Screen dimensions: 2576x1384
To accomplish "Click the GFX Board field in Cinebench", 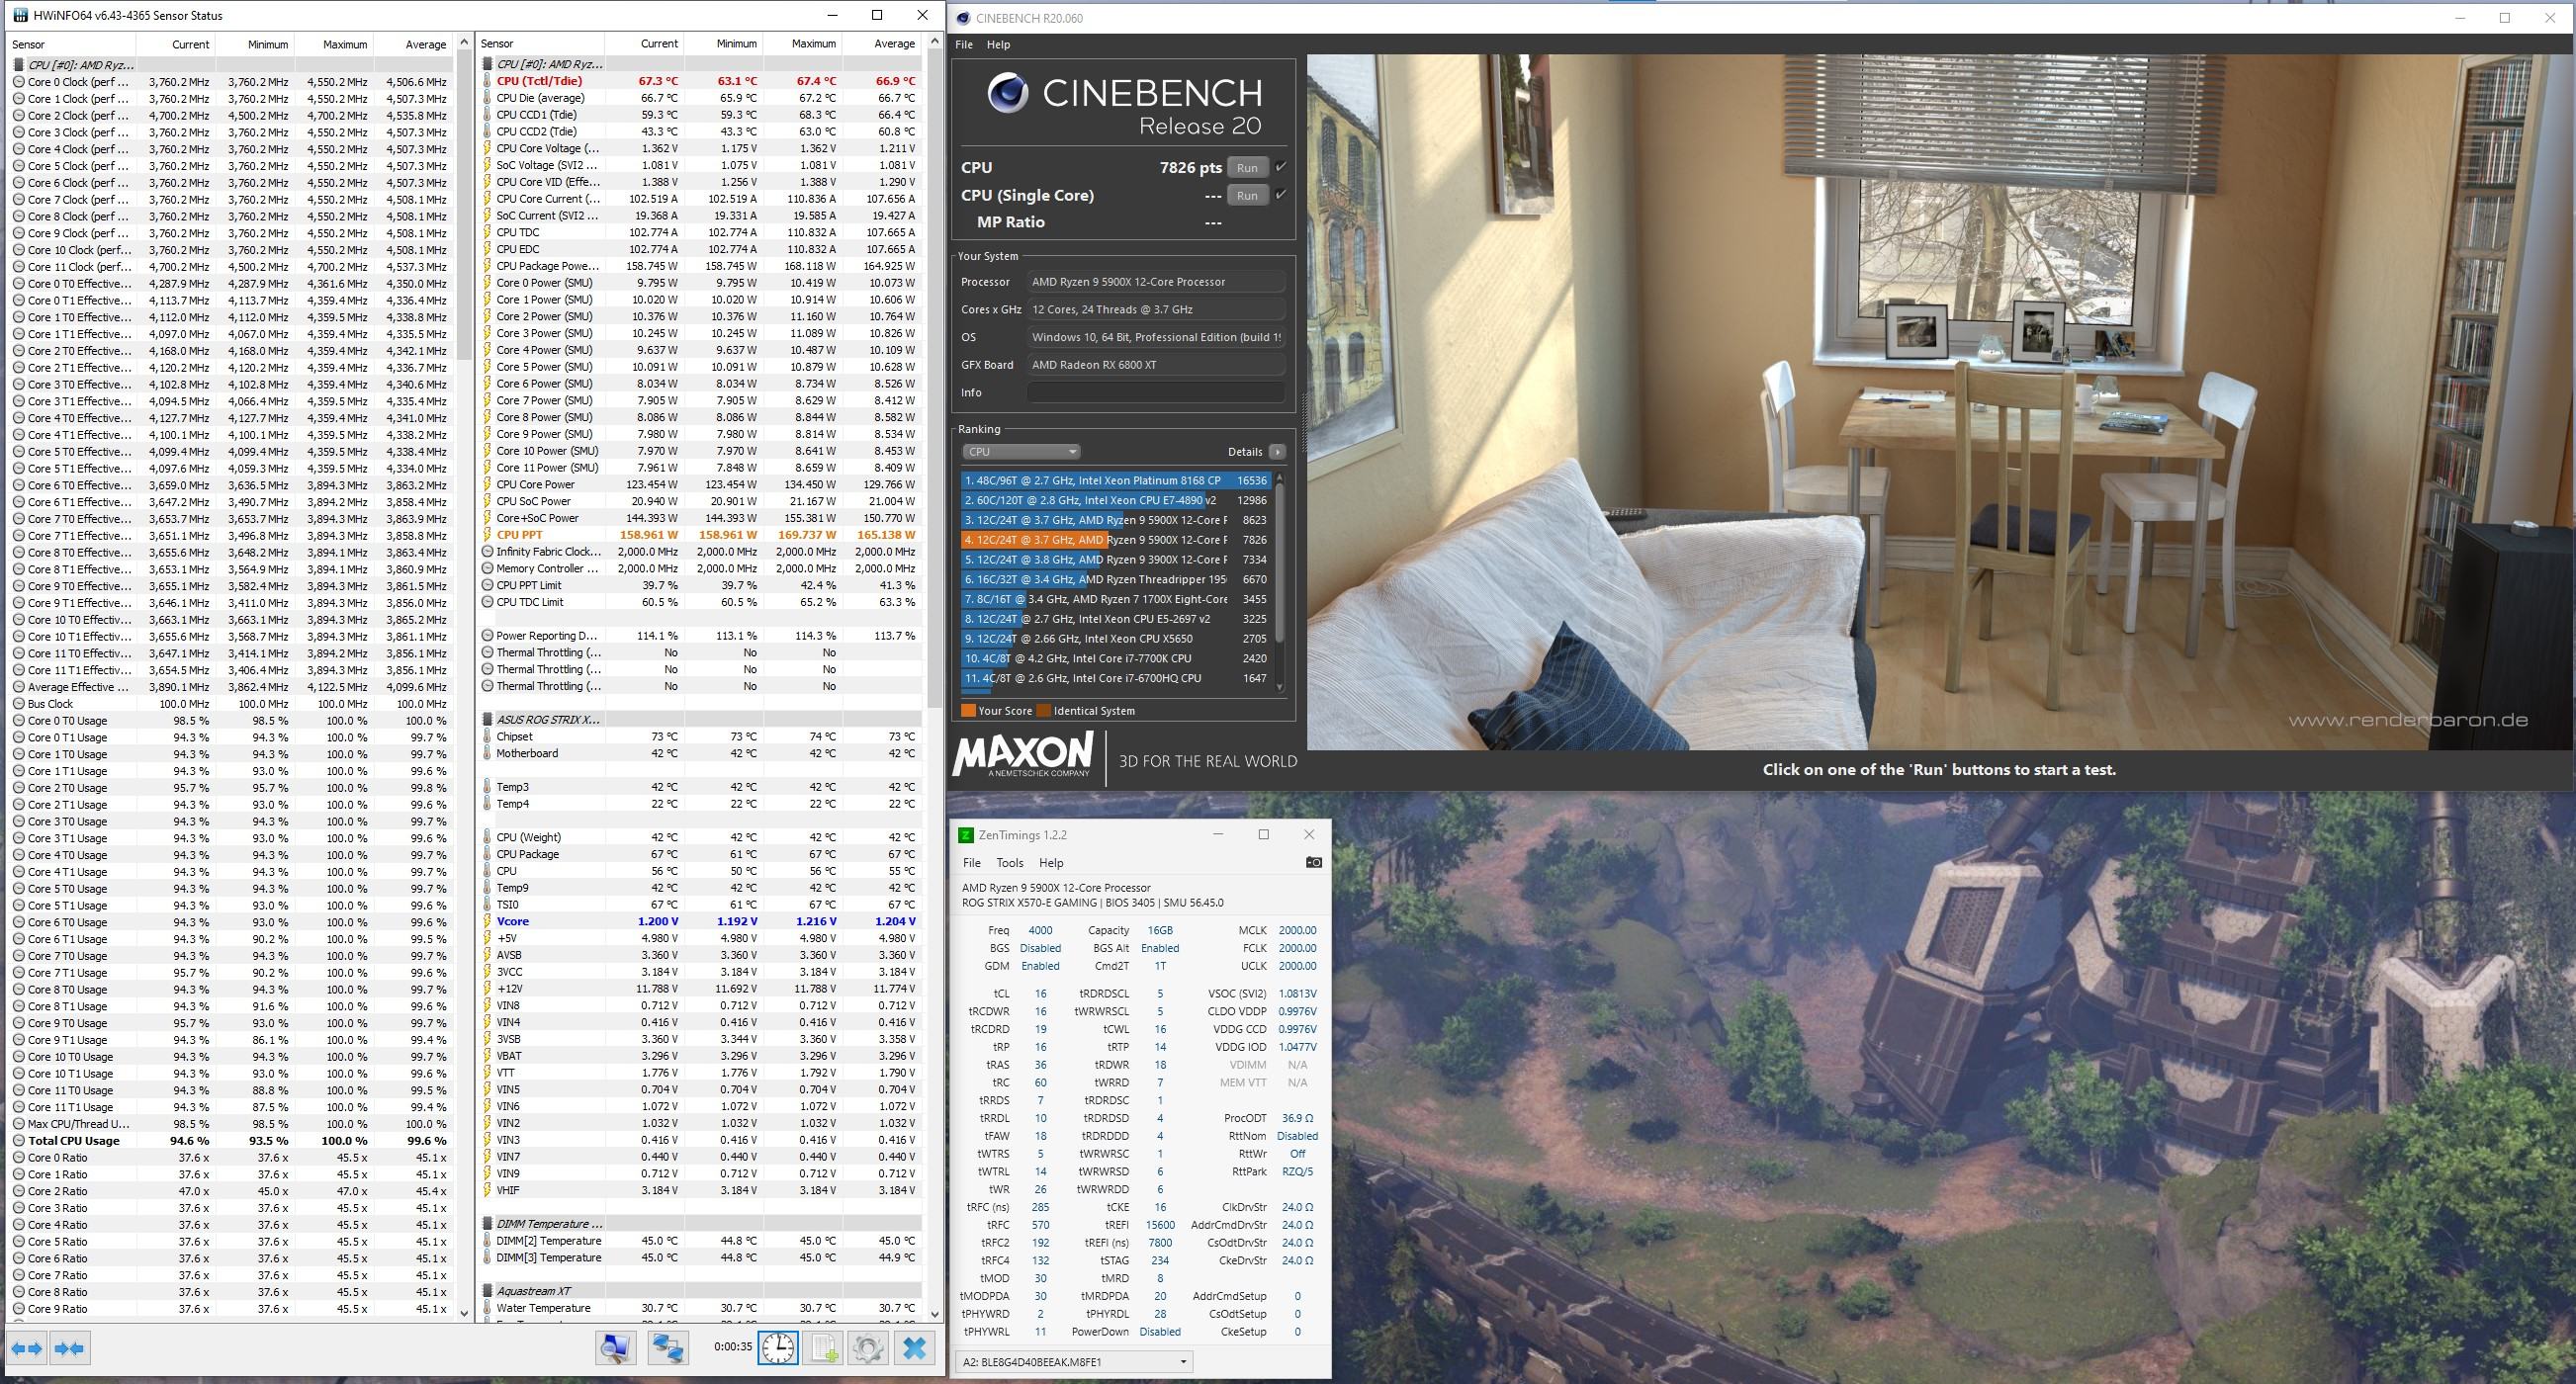I will (x=1156, y=365).
